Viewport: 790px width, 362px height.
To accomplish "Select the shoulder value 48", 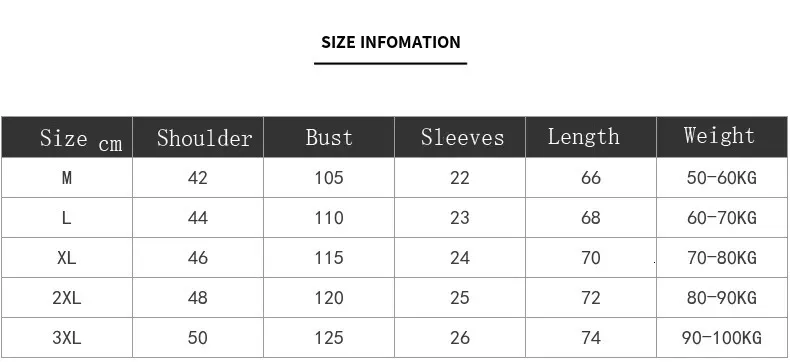I will (x=198, y=298).
